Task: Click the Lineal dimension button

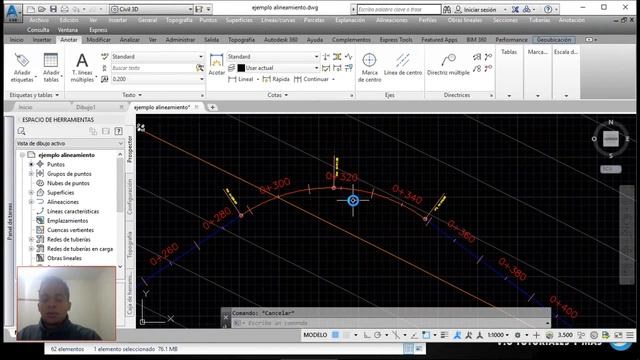Action: pyautogui.click(x=241, y=79)
